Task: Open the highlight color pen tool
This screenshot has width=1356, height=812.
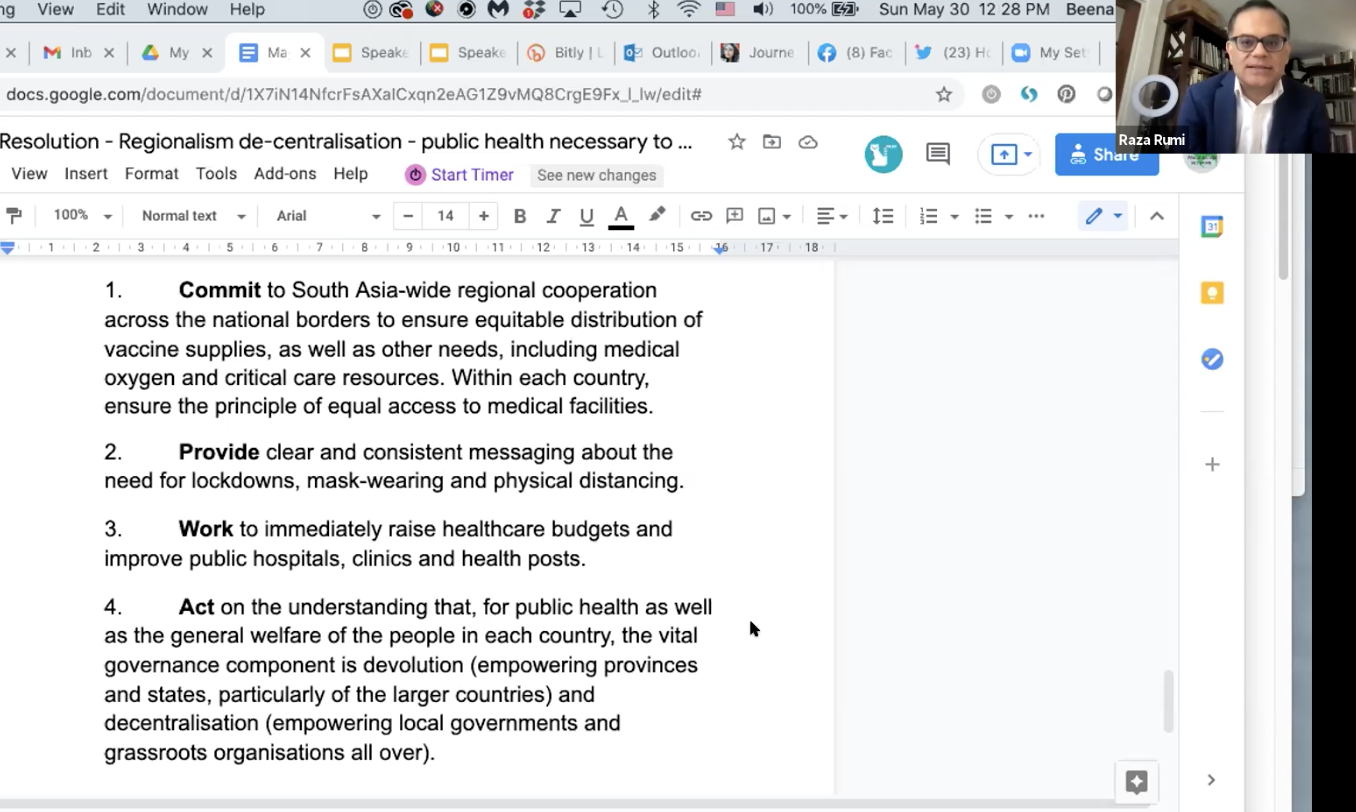Action: click(x=657, y=216)
